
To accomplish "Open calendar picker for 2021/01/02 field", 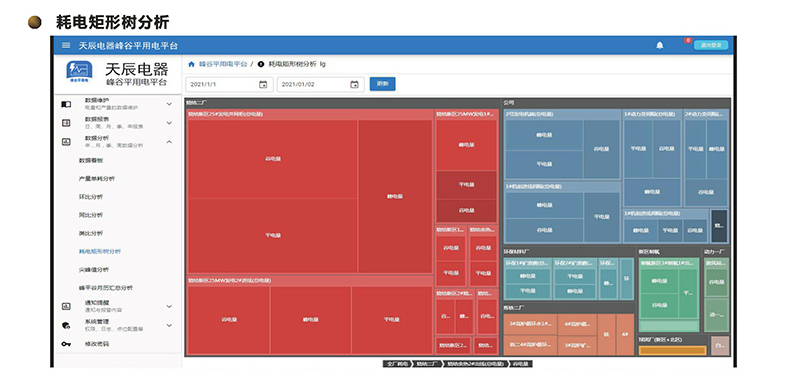I will (354, 84).
